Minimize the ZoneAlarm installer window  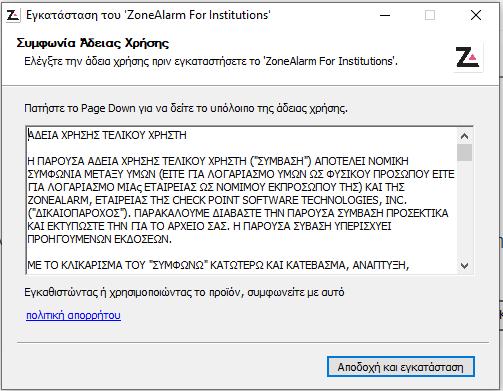[385, 15]
